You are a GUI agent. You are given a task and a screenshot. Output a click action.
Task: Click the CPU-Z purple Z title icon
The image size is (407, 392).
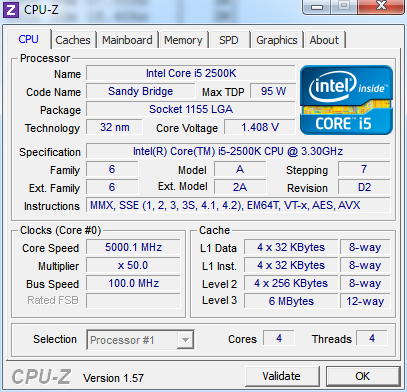(11, 10)
